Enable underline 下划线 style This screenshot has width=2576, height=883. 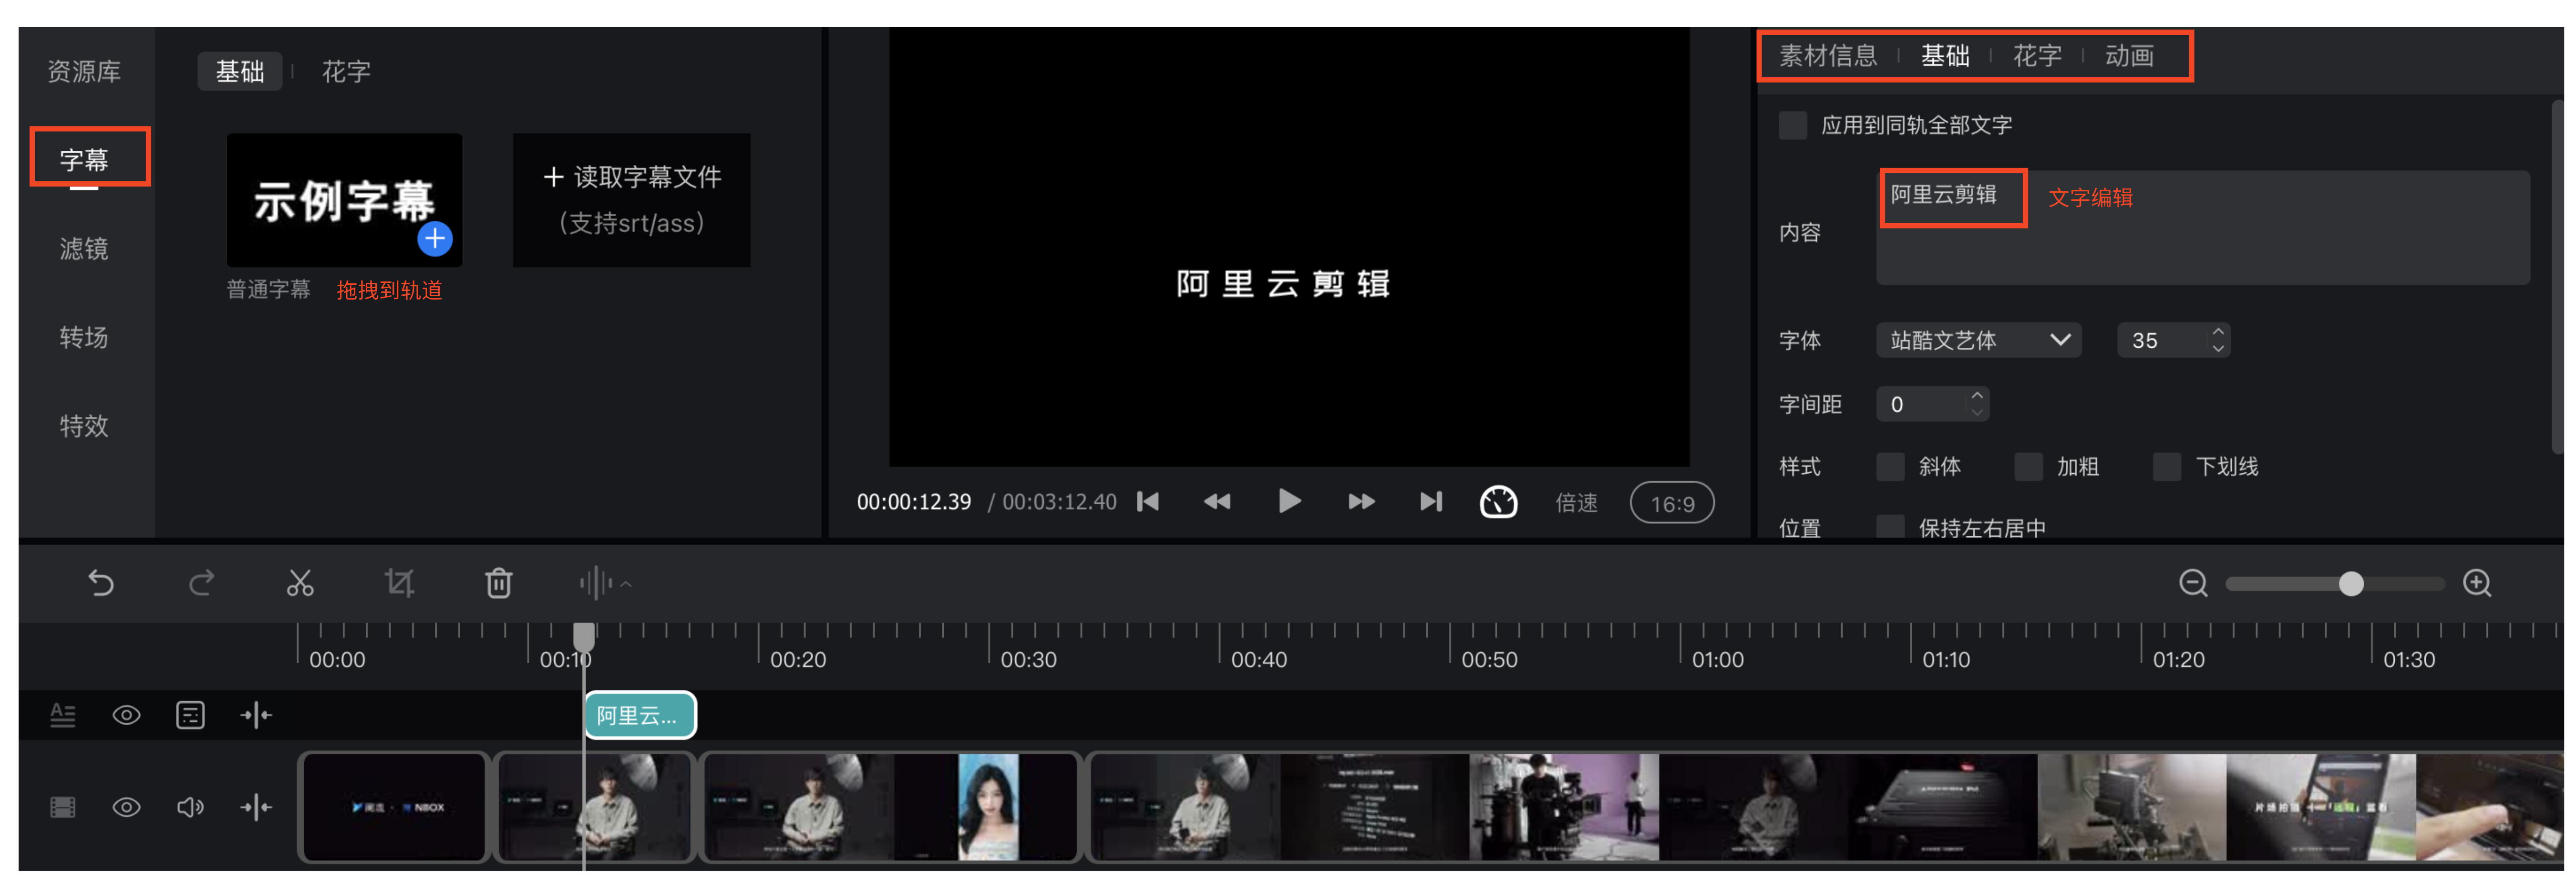tap(2166, 466)
